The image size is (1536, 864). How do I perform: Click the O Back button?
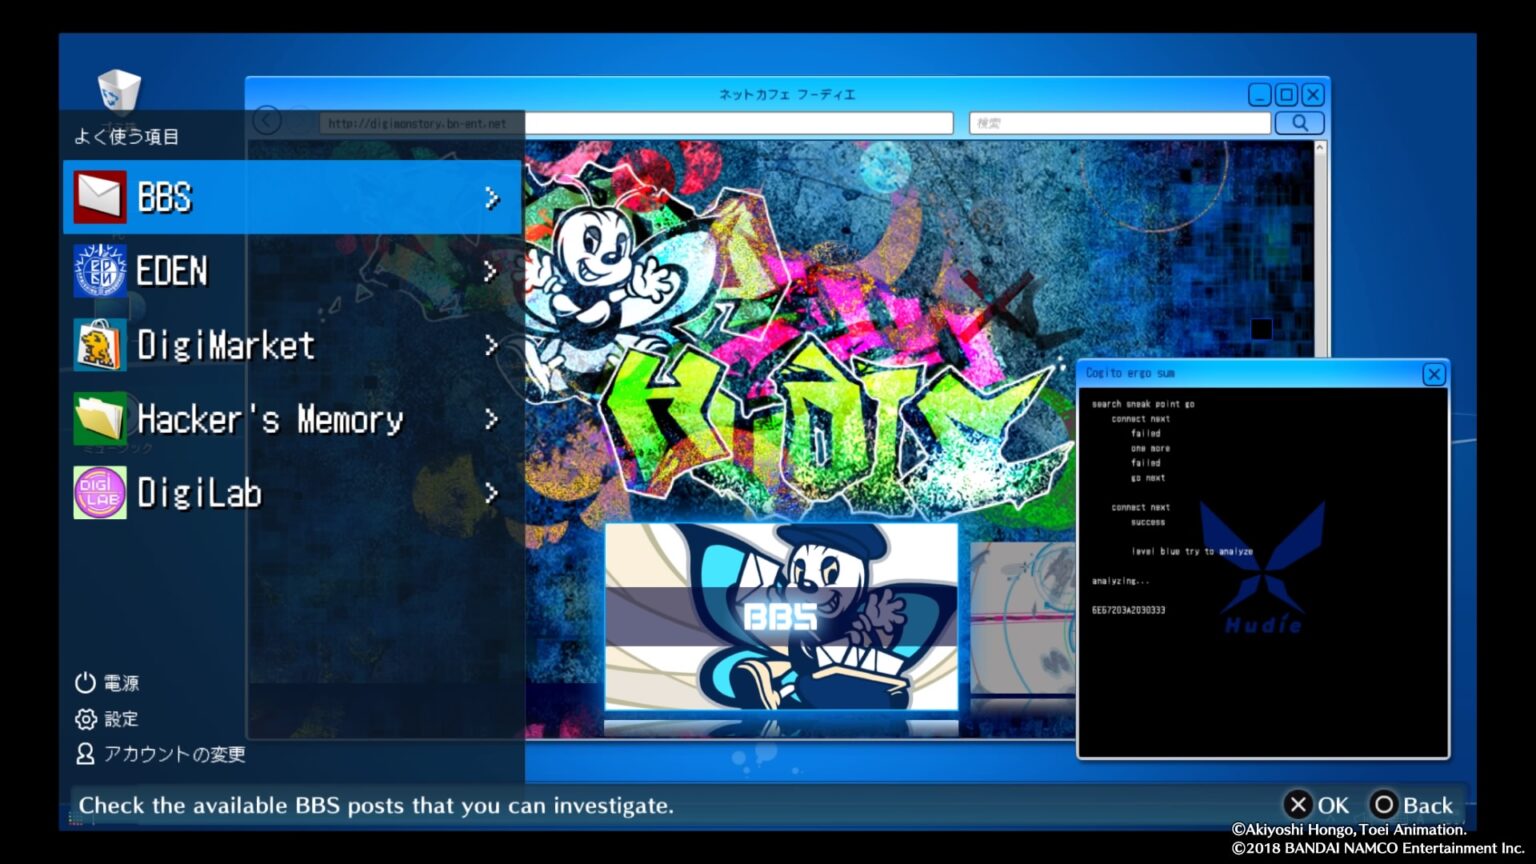pyautogui.click(x=1411, y=805)
